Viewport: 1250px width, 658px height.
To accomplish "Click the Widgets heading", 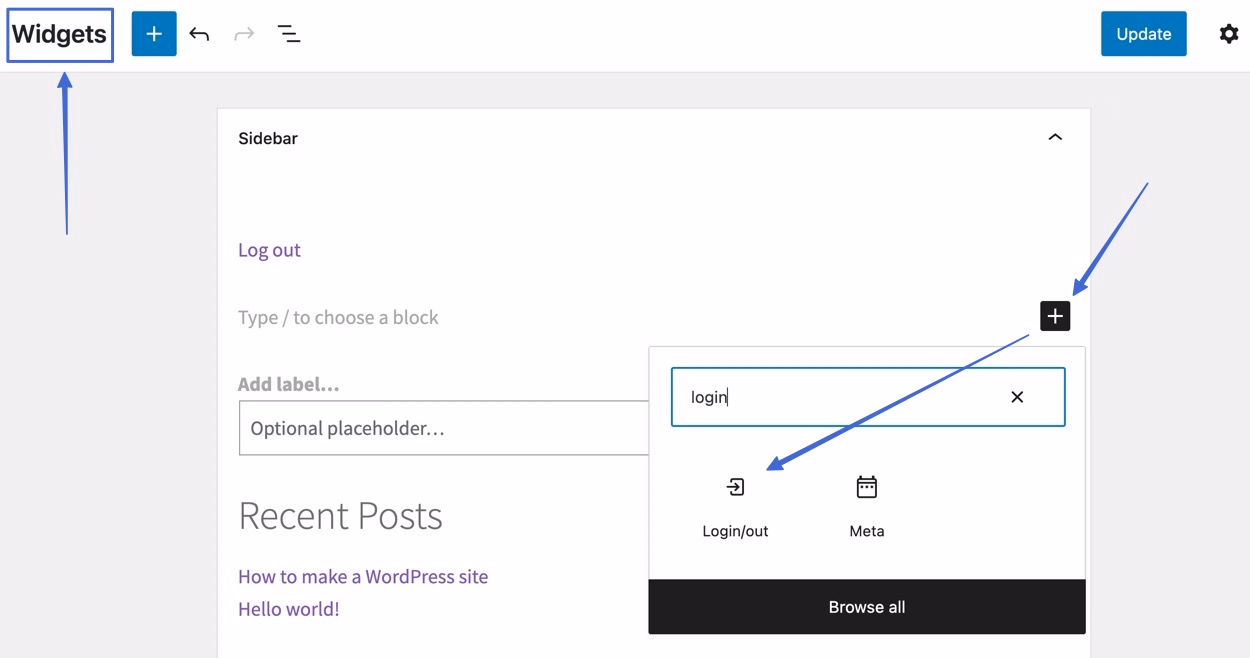I will click(59, 34).
